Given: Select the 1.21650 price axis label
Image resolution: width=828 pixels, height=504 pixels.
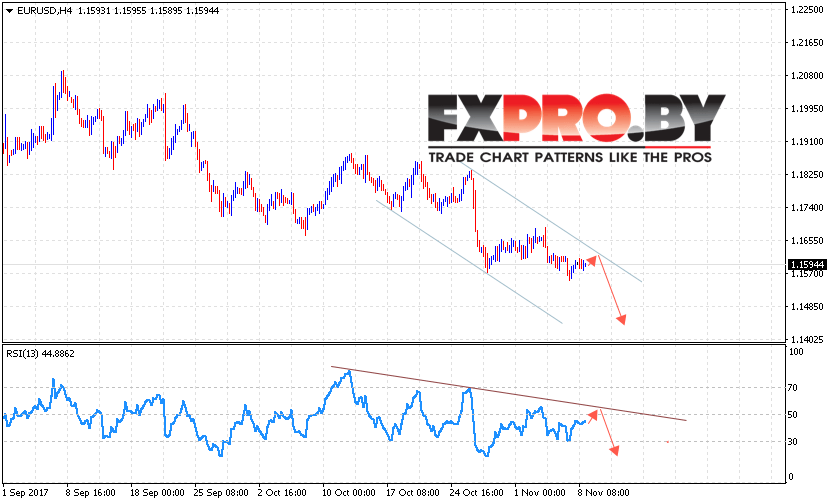Looking at the screenshot, I should pyautogui.click(x=807, y=42).
